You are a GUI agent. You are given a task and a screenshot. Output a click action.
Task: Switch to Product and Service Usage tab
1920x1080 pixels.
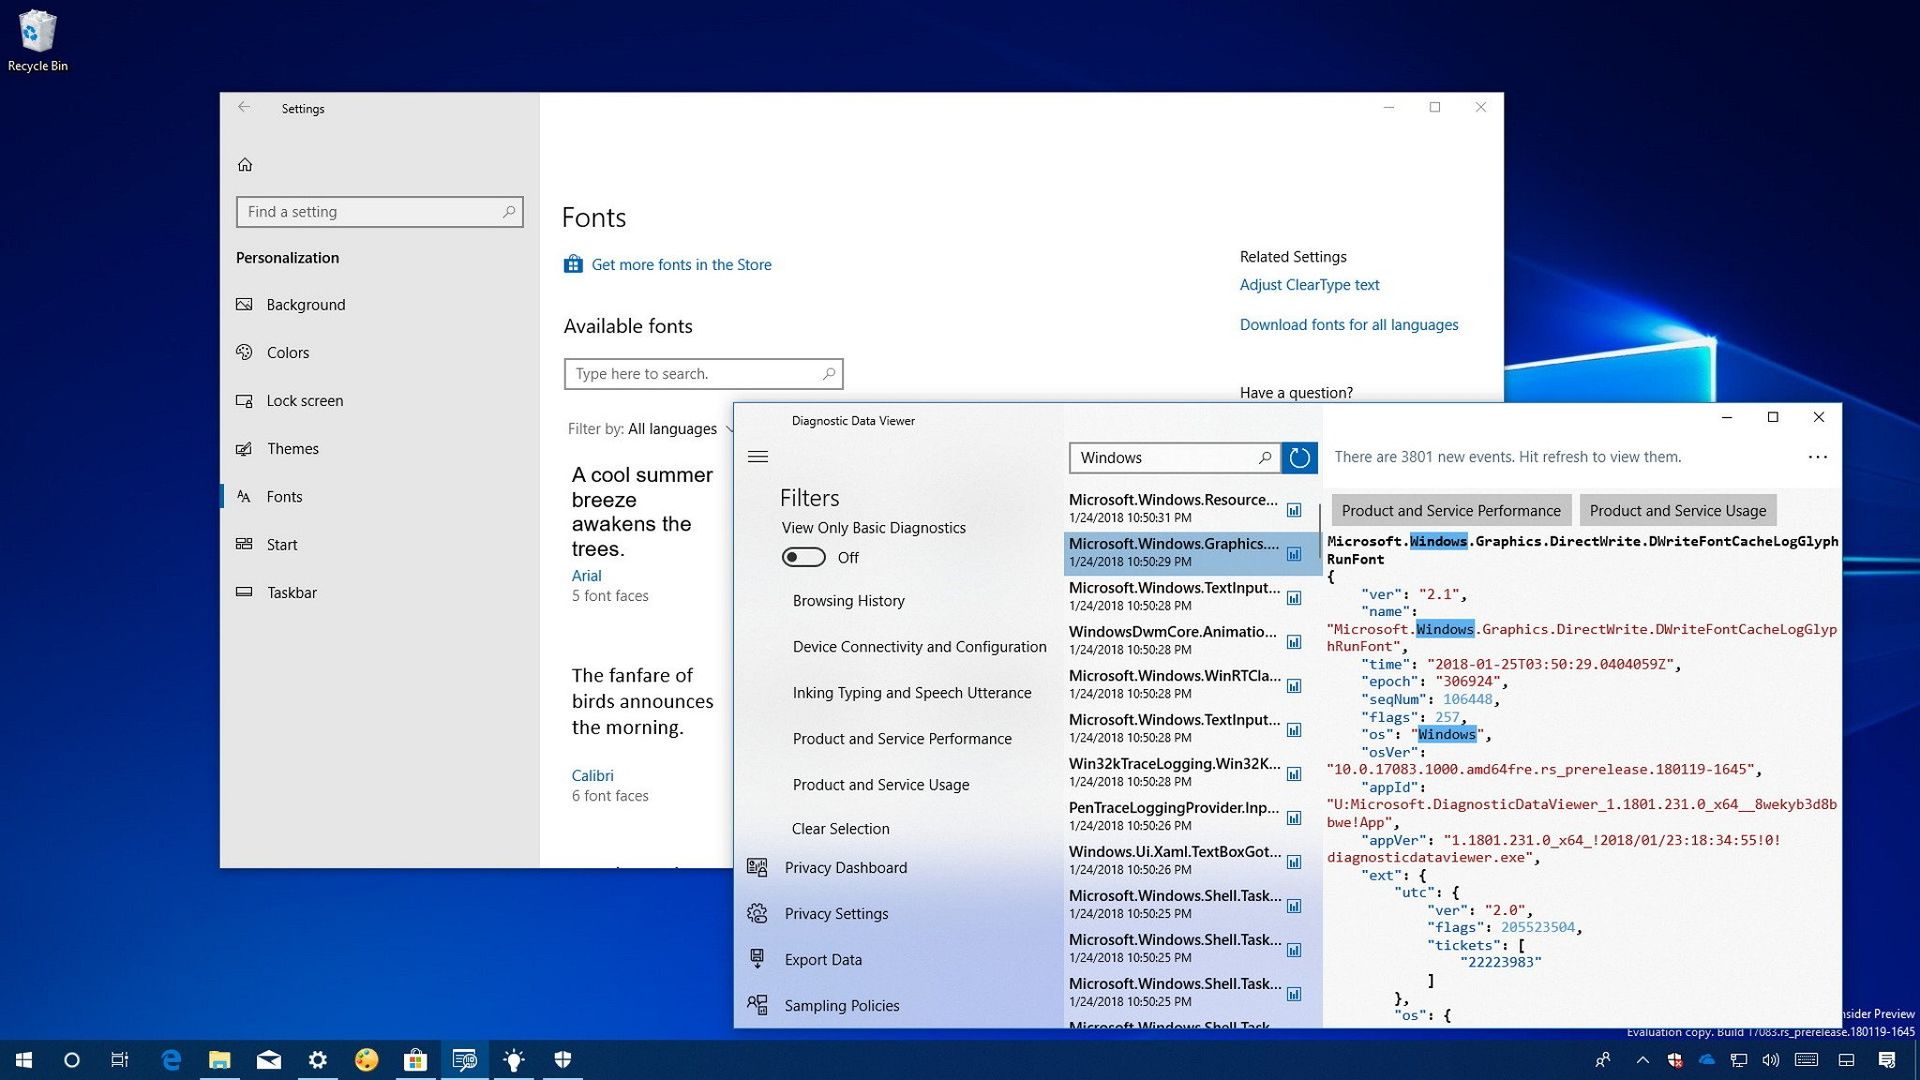coord(1677,510)
